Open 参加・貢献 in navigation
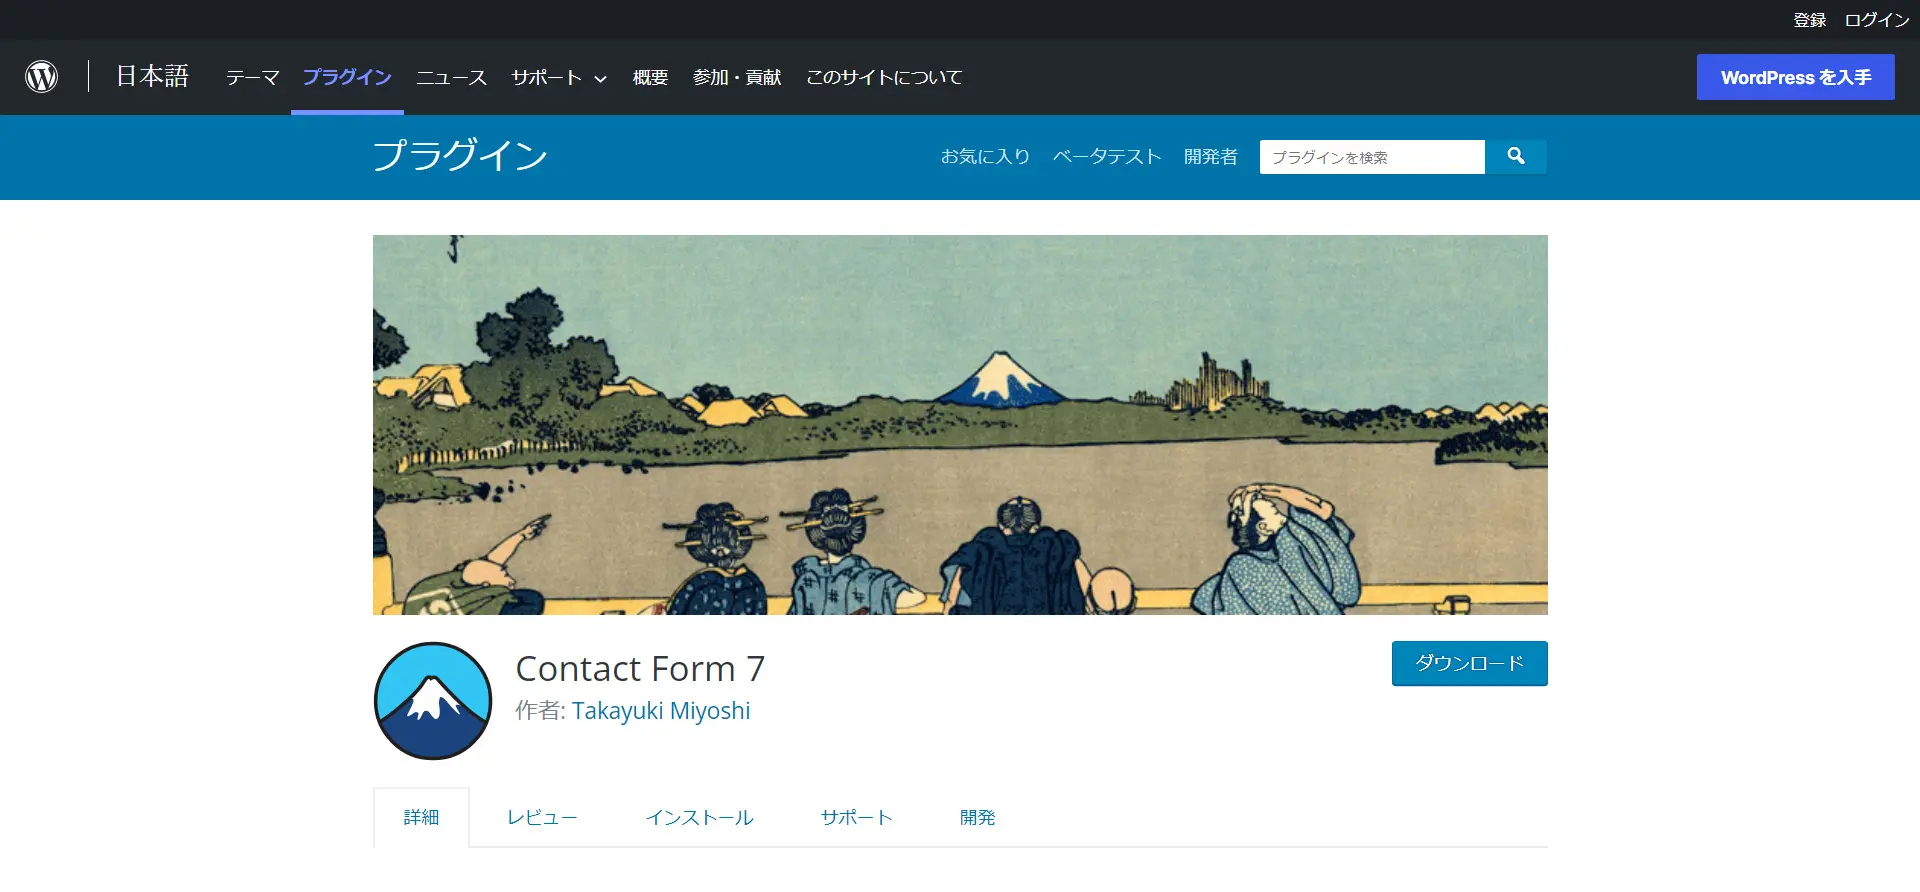1920x892 pixels. pyautogui.click(x=737, y=77)
